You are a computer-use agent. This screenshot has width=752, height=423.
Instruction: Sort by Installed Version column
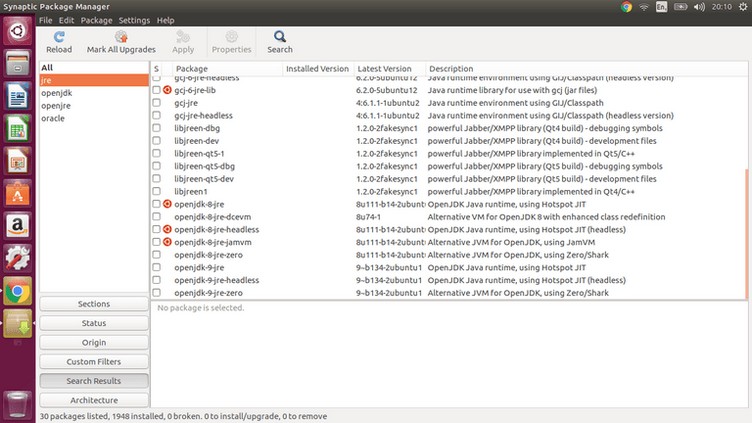pos(318,69)
